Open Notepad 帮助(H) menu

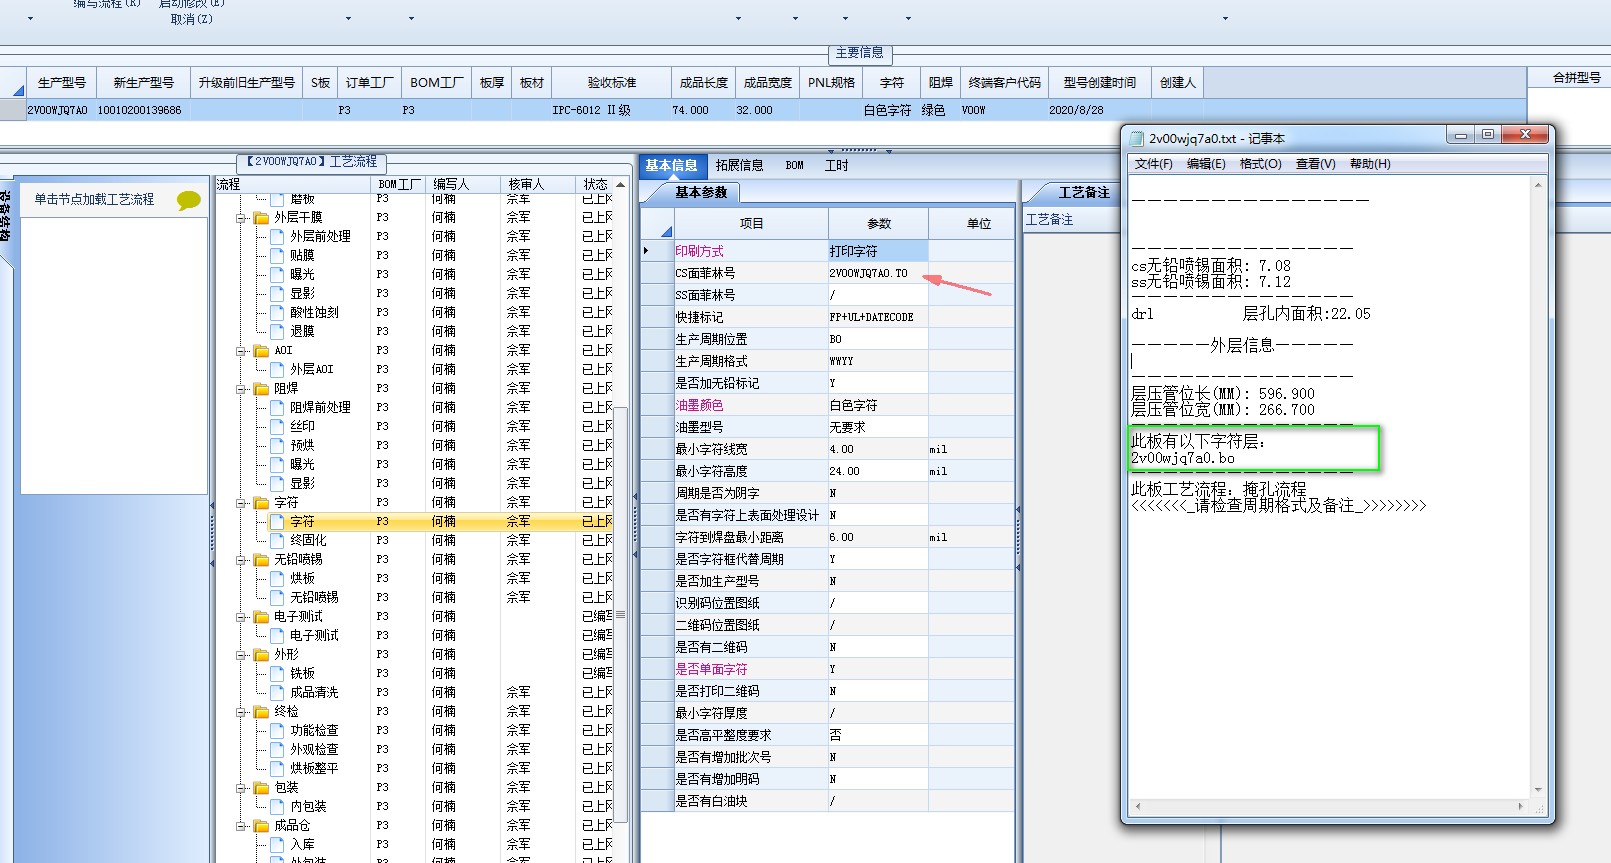pyautogui.click(x=1370, y=164)
